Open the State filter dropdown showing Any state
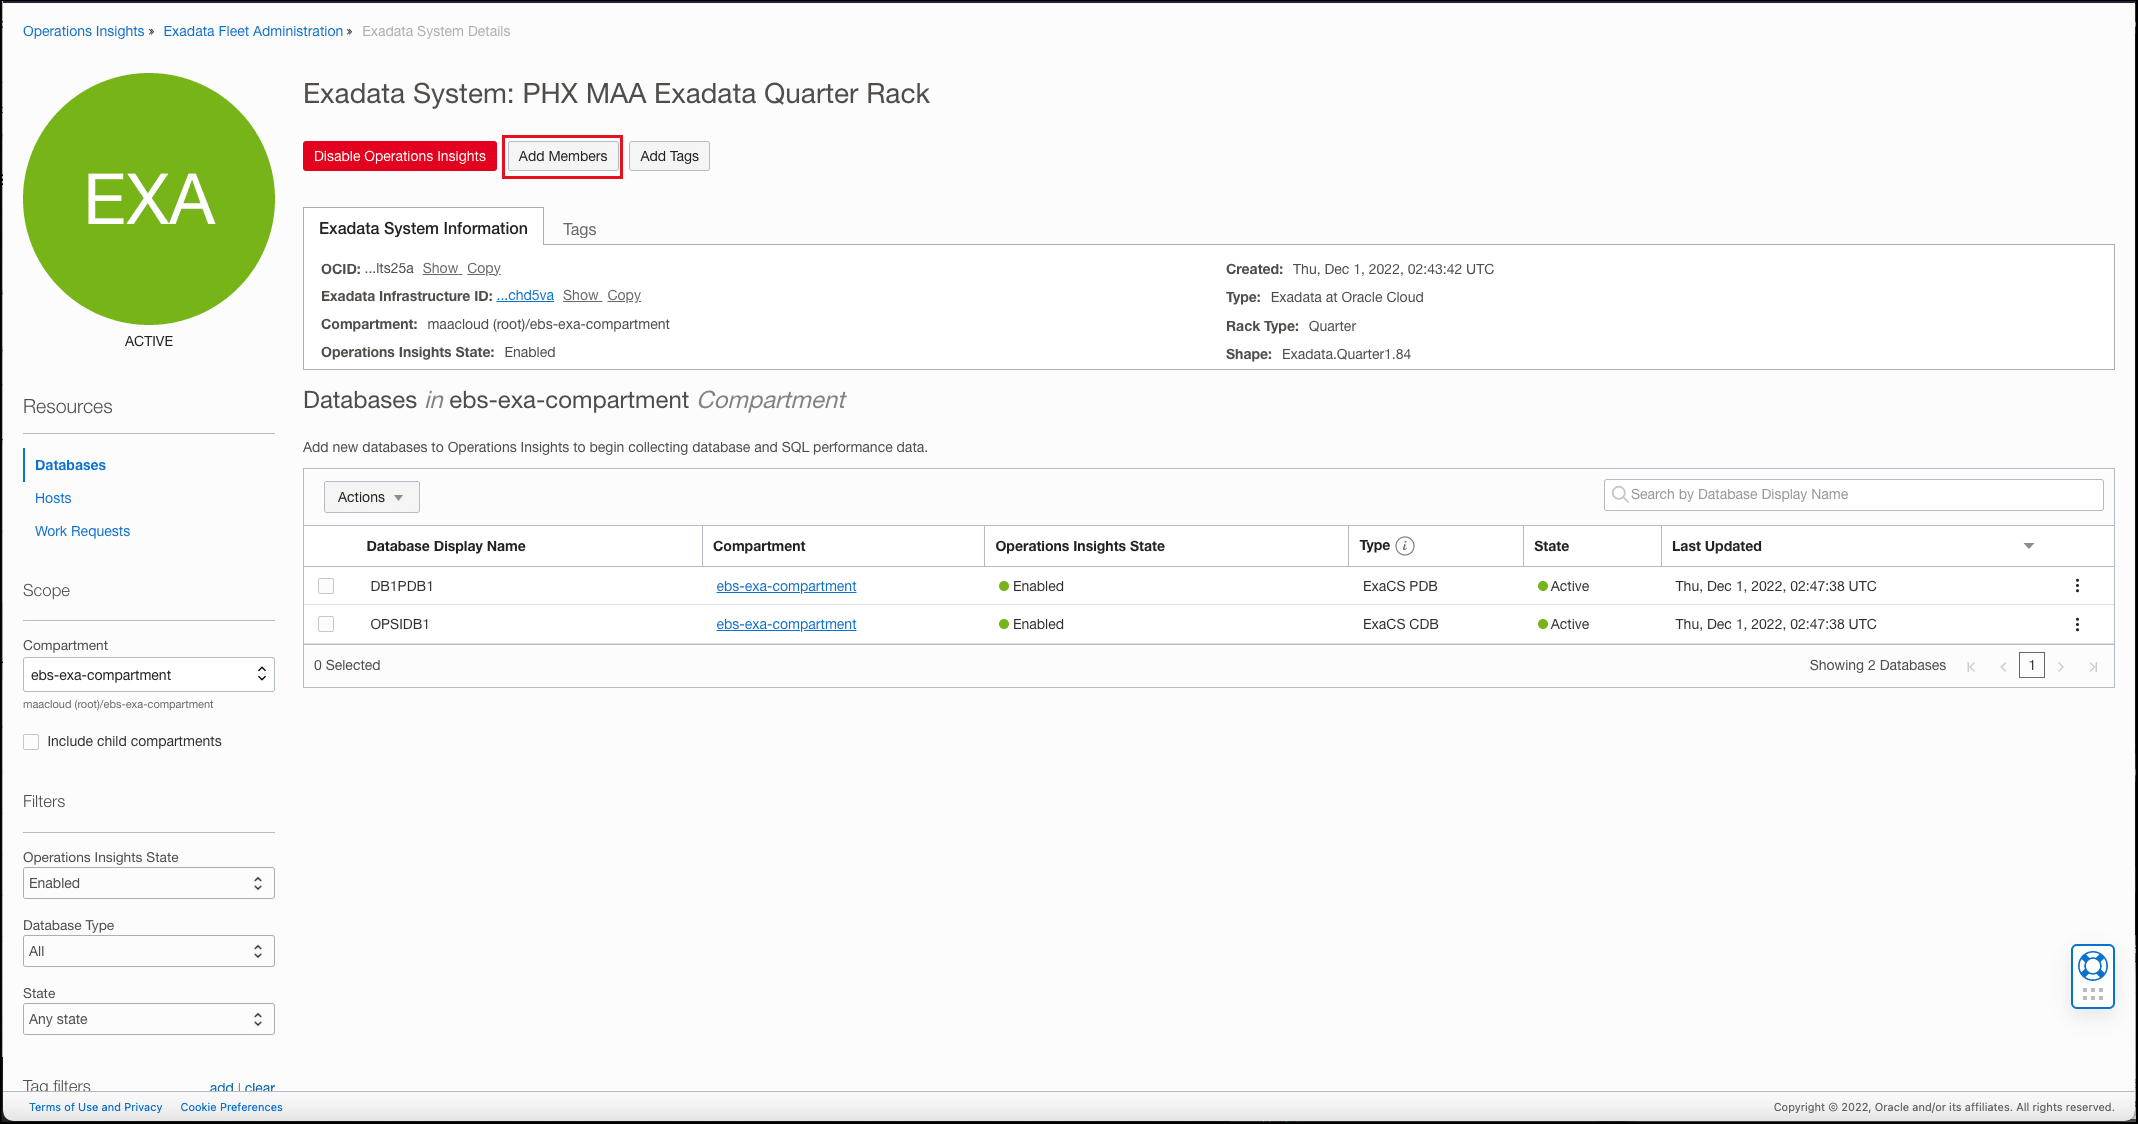Viewport: 2138px width, 1124px height. [148, 1019]
